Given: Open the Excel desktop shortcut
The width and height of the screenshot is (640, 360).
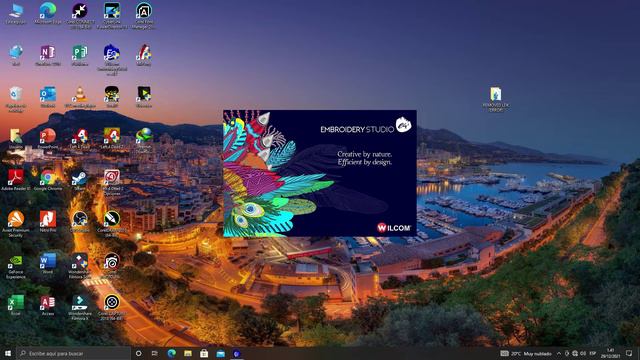Looking at the screenshot, I should click(x=16, y=305).
